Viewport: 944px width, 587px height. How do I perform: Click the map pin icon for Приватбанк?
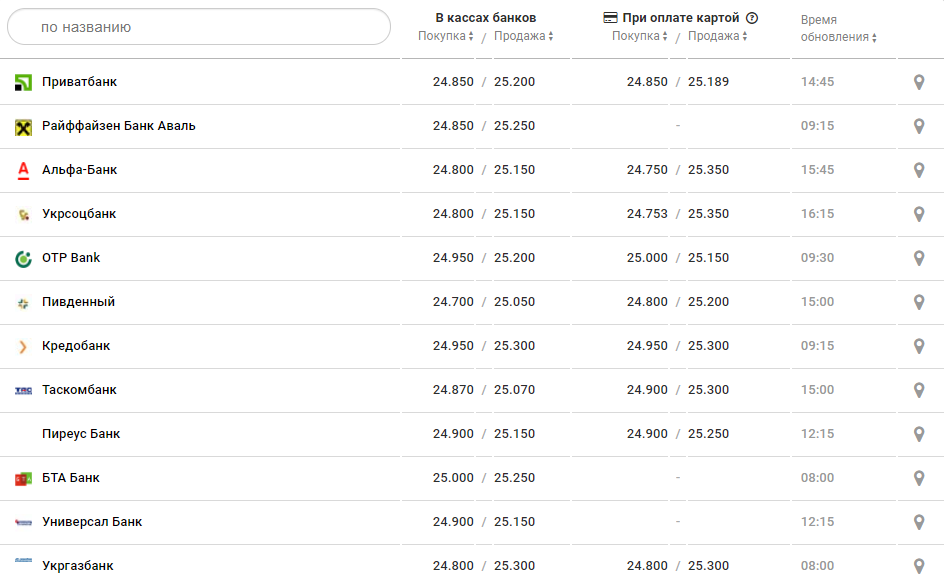click(x=919, y=82)
